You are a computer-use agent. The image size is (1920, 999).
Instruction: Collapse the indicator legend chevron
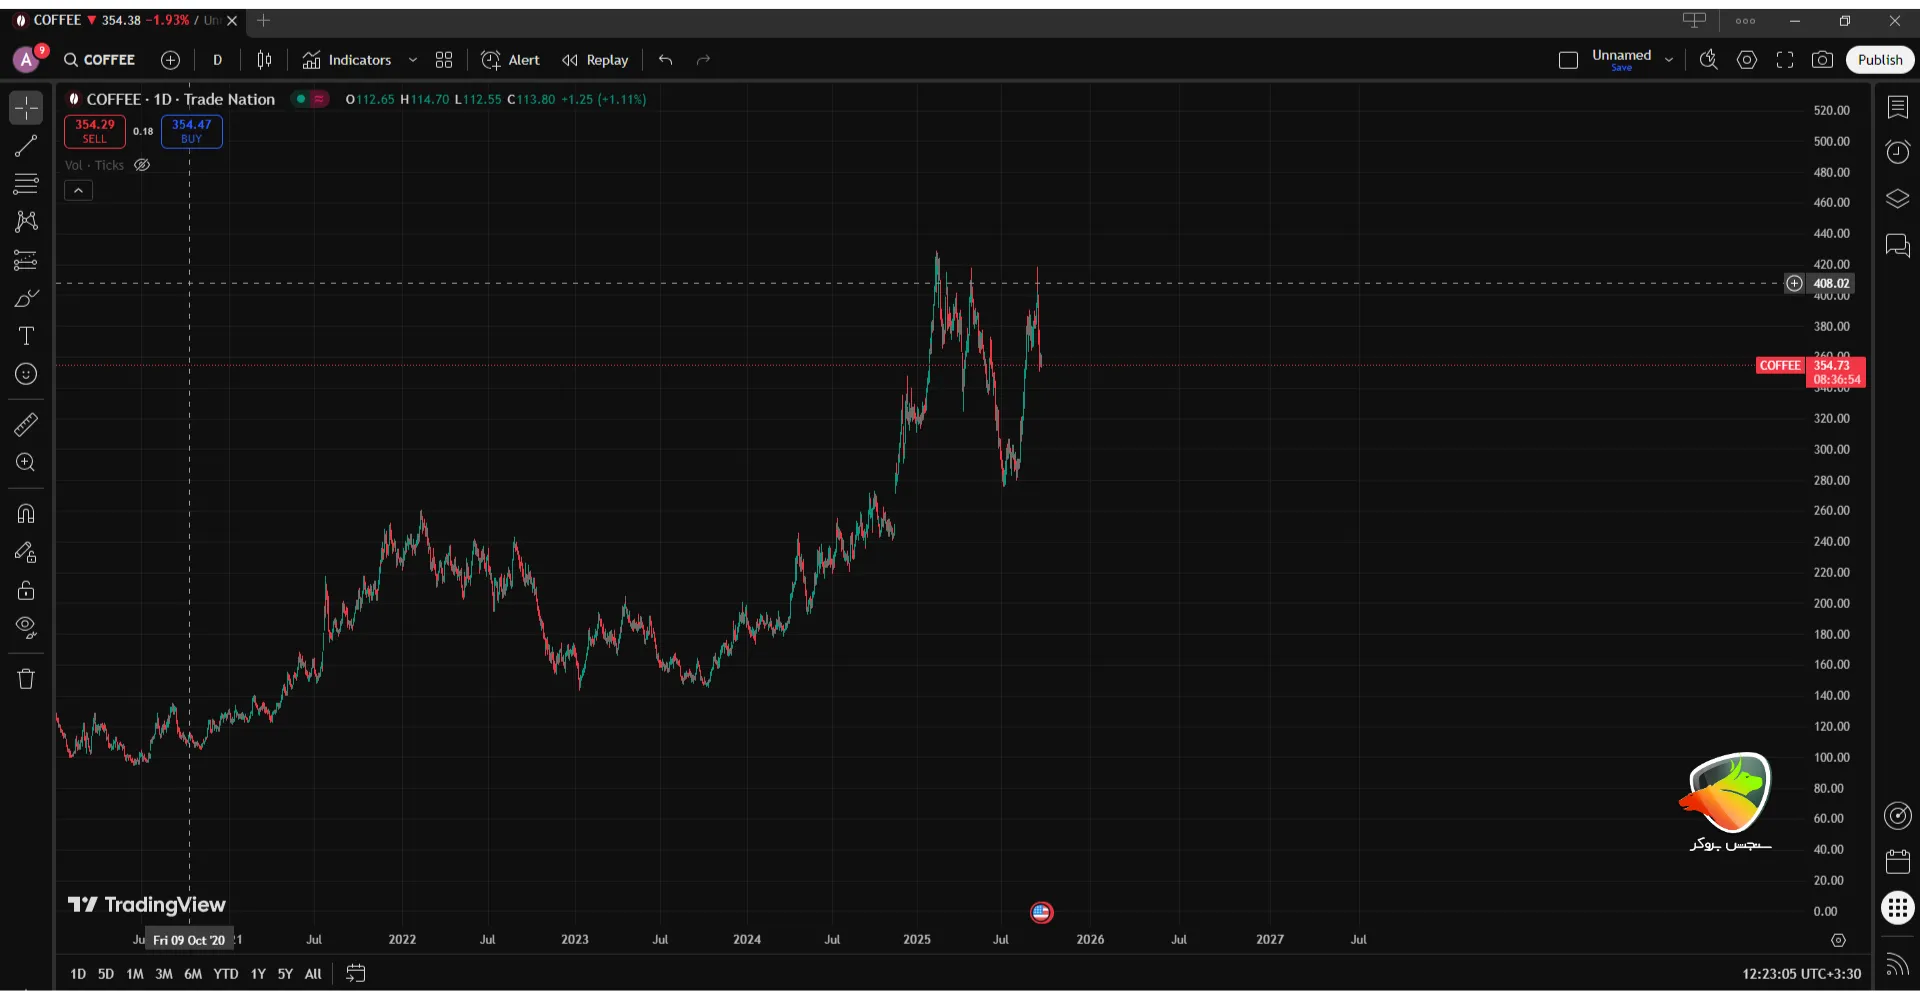tap(78, 190)
